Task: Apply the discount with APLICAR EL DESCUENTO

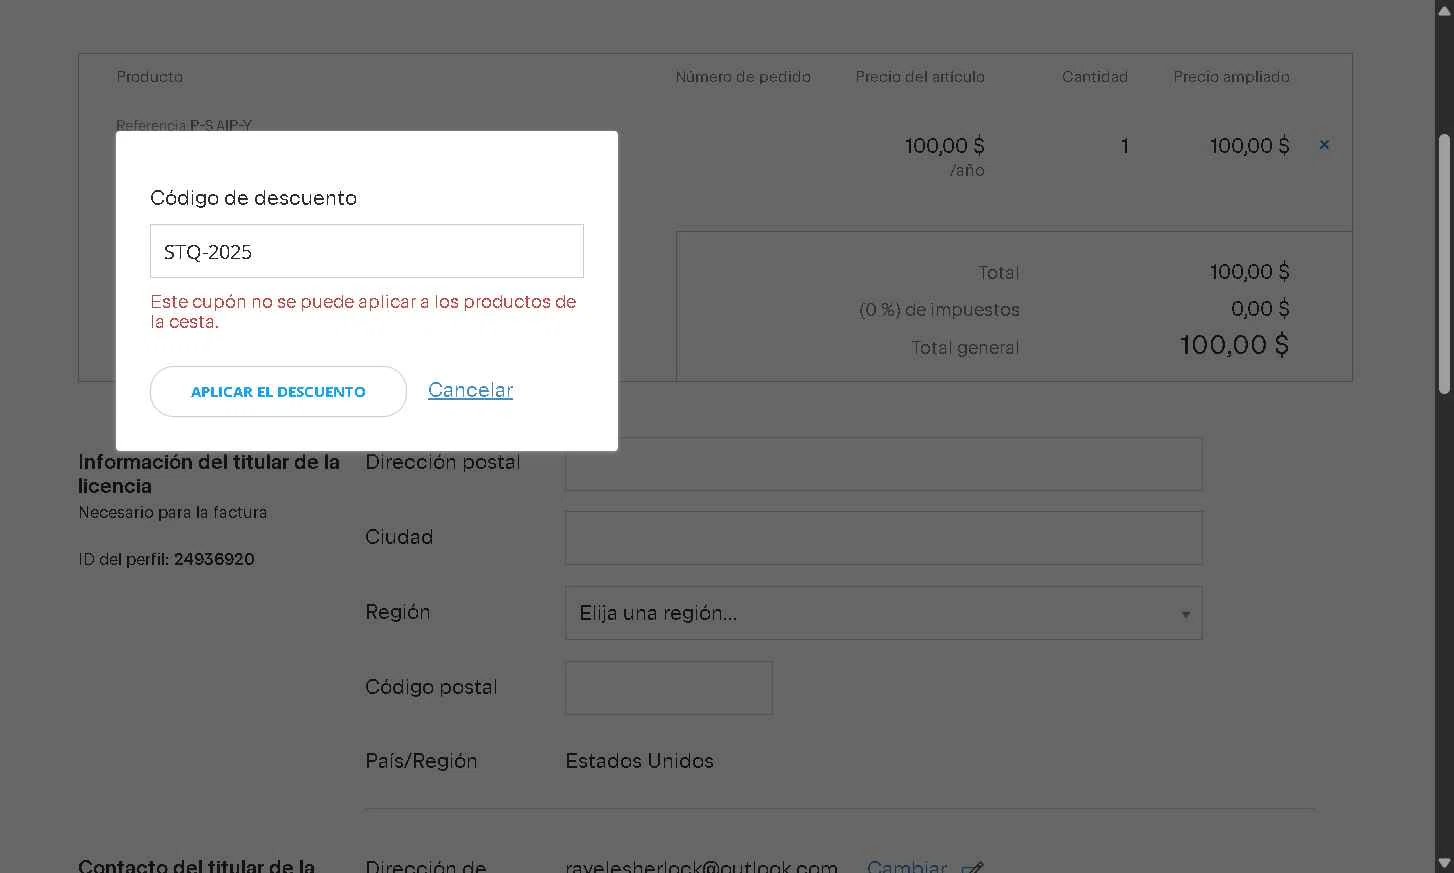Action: coord(278,391)
